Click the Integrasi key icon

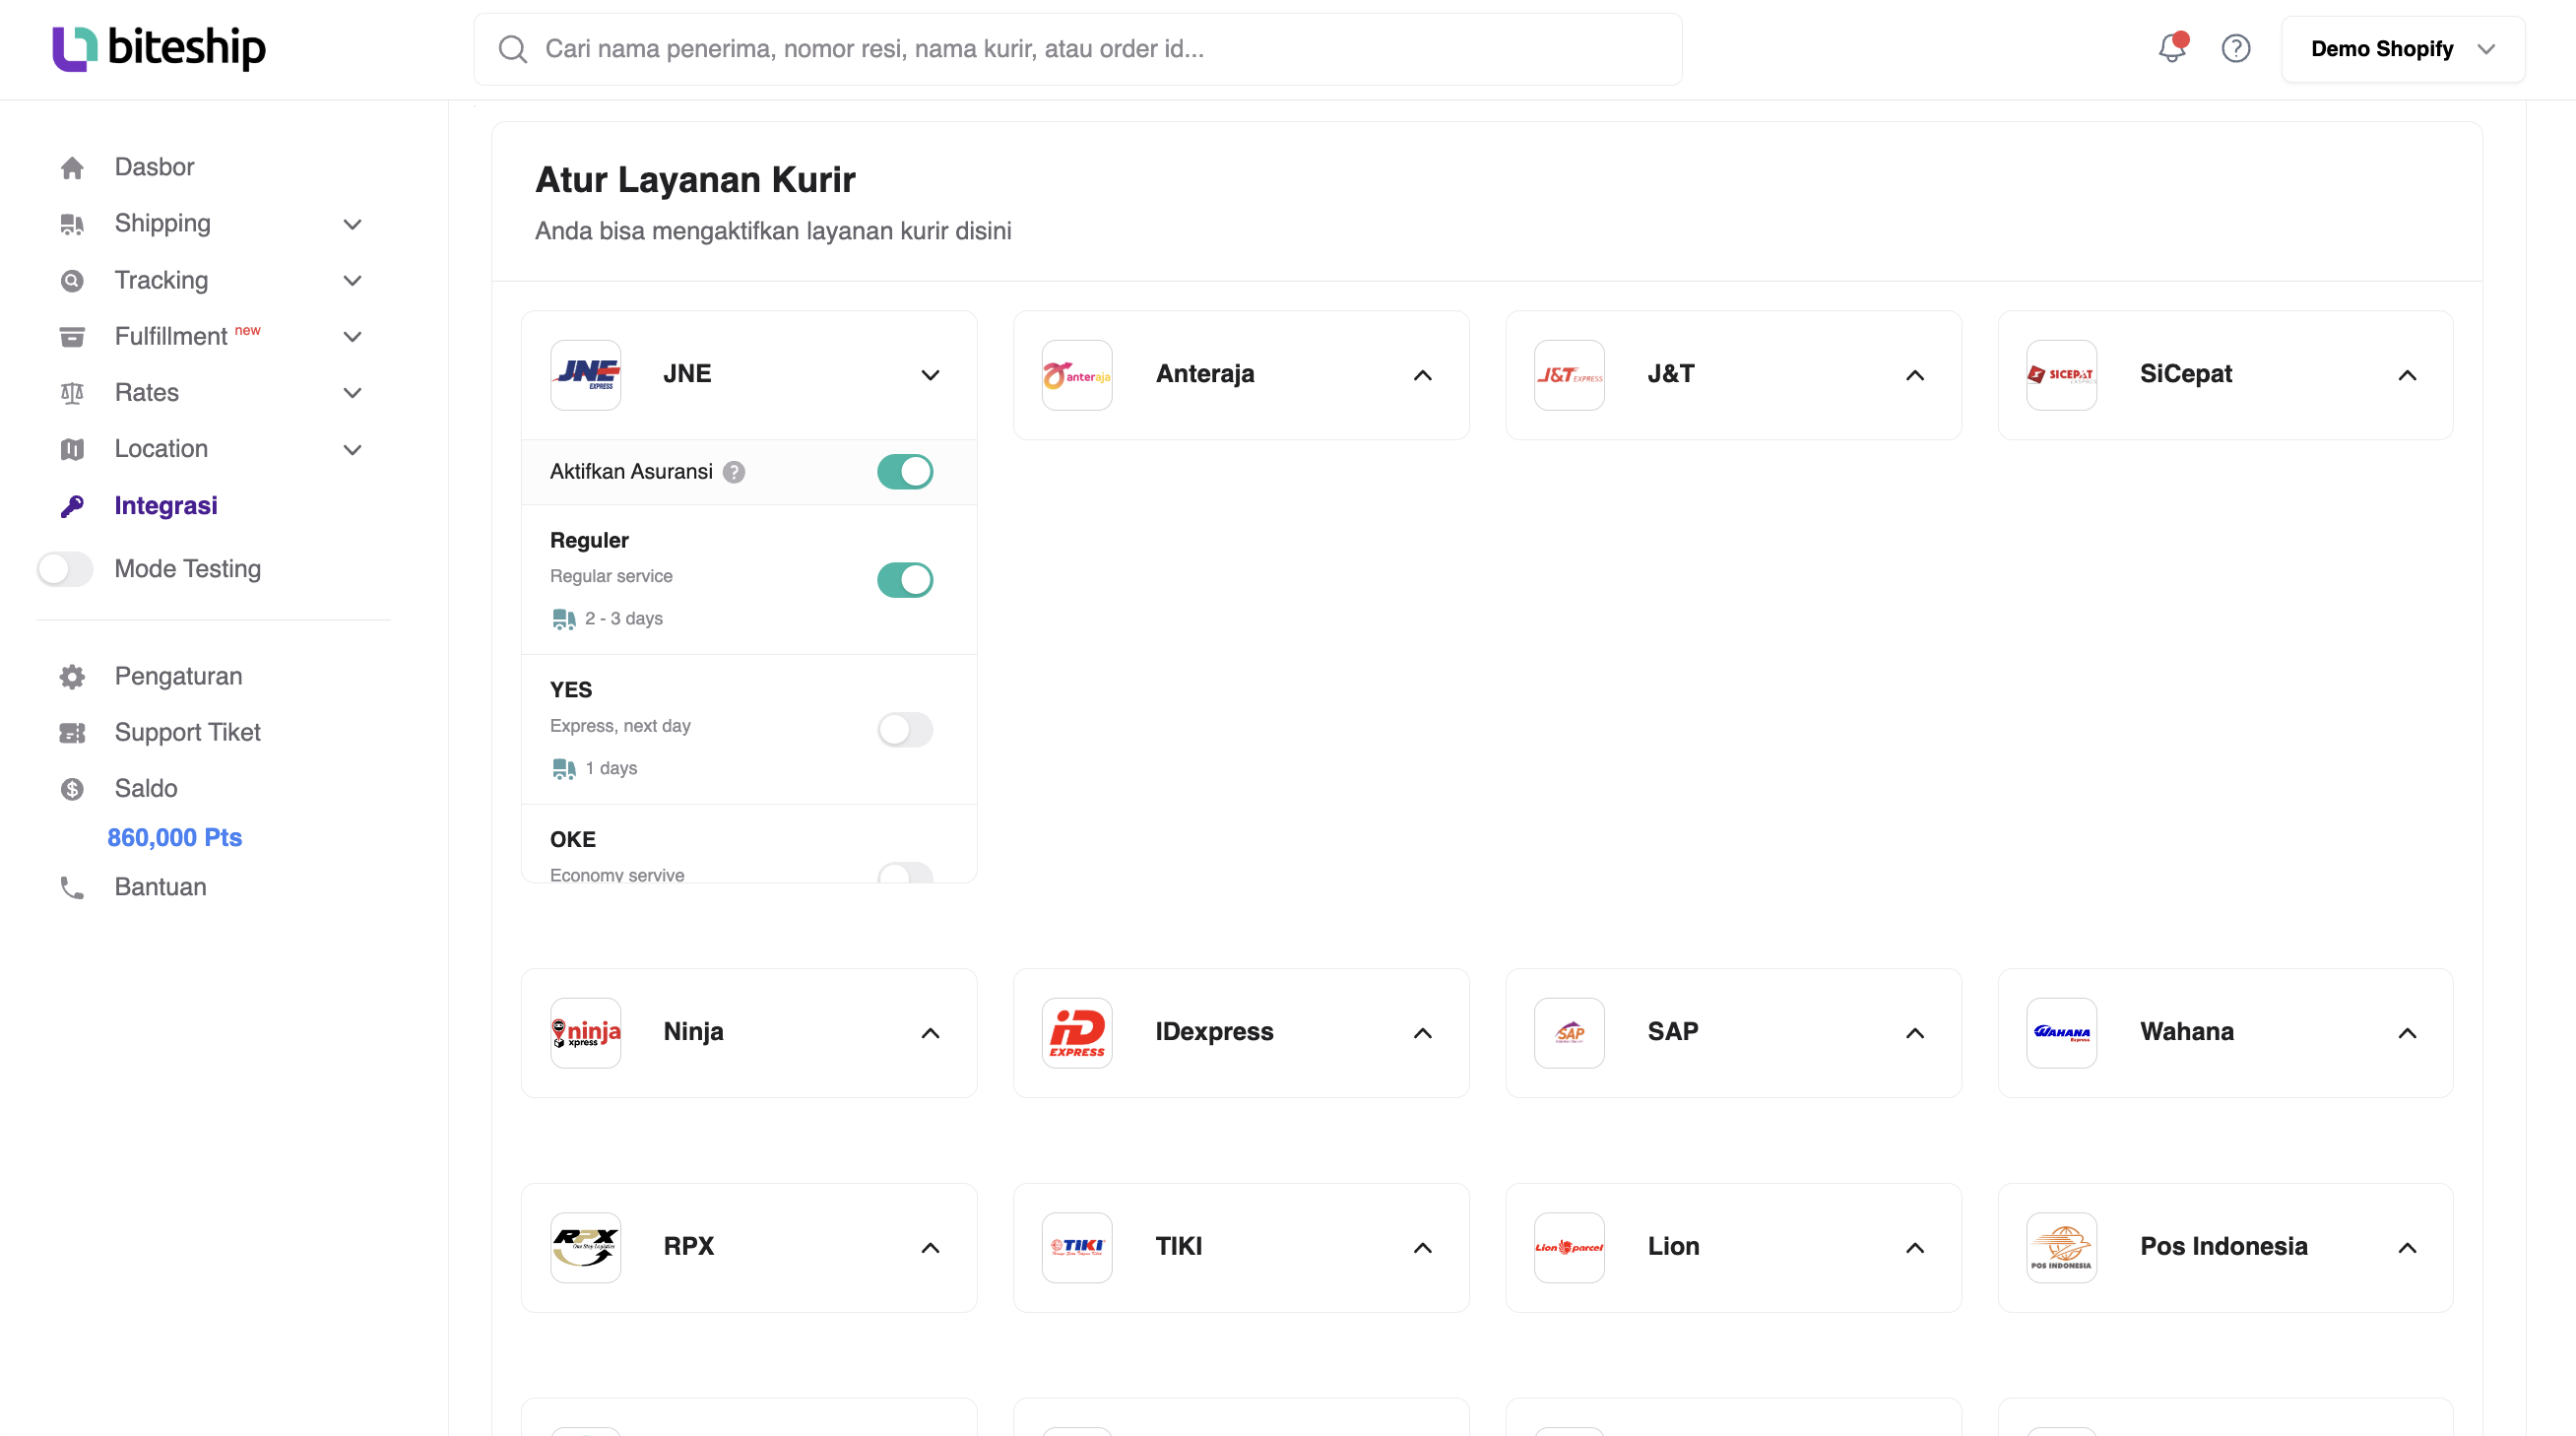coord(72,506)
